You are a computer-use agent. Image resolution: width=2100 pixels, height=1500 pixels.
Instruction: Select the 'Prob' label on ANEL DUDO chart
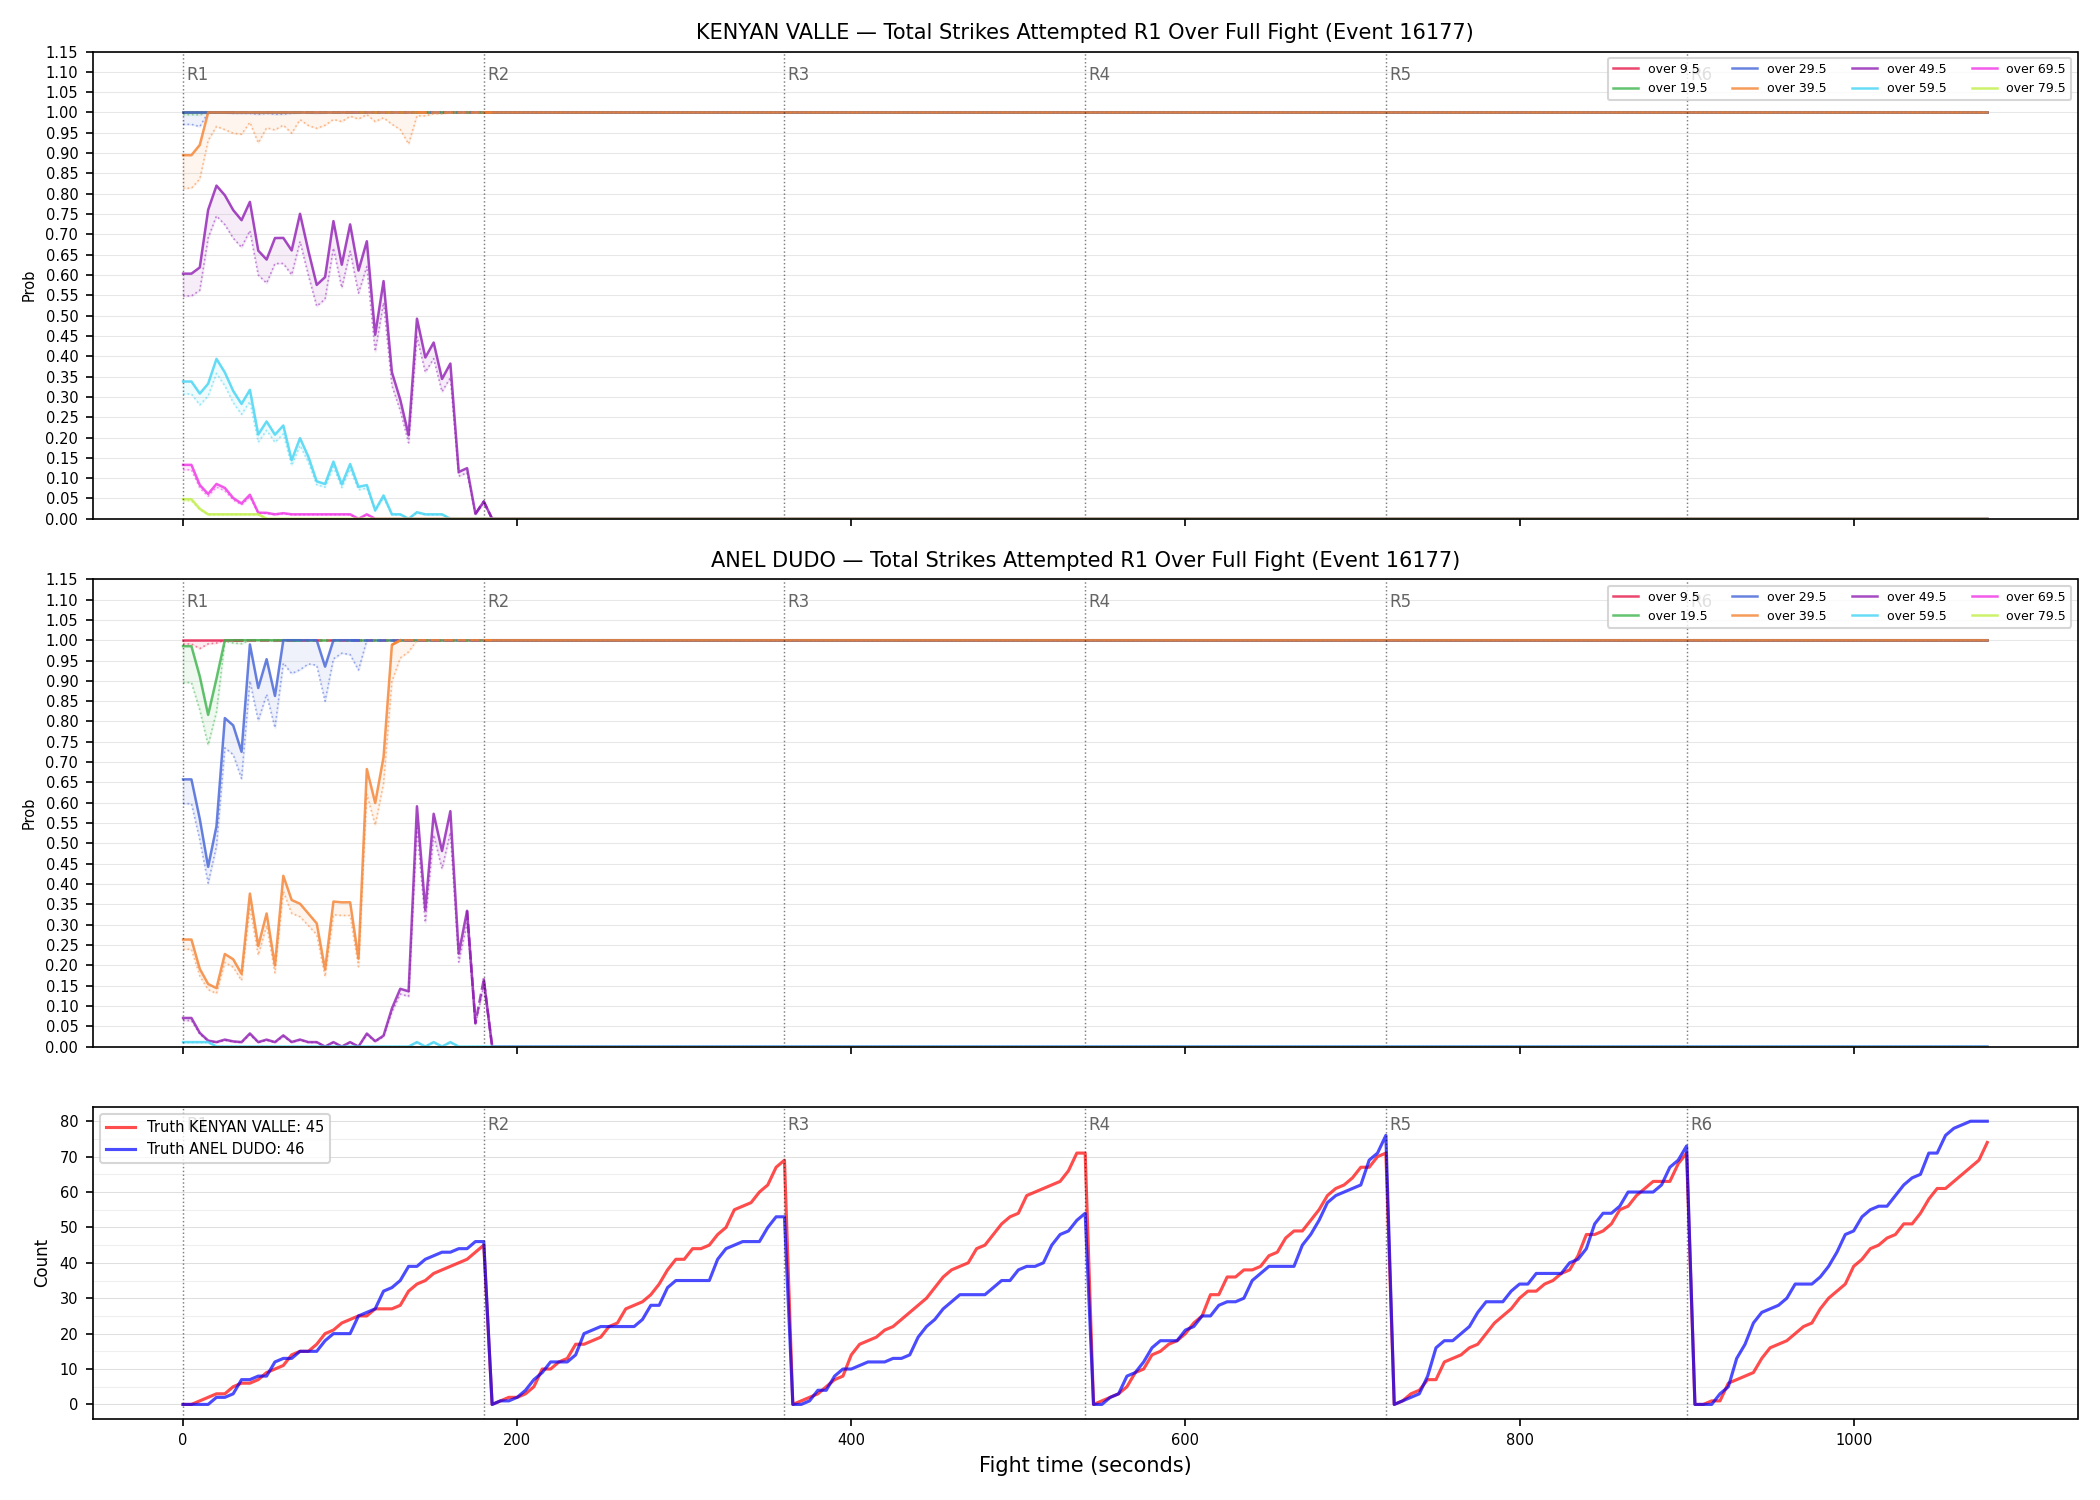click(x=29, y=814)
